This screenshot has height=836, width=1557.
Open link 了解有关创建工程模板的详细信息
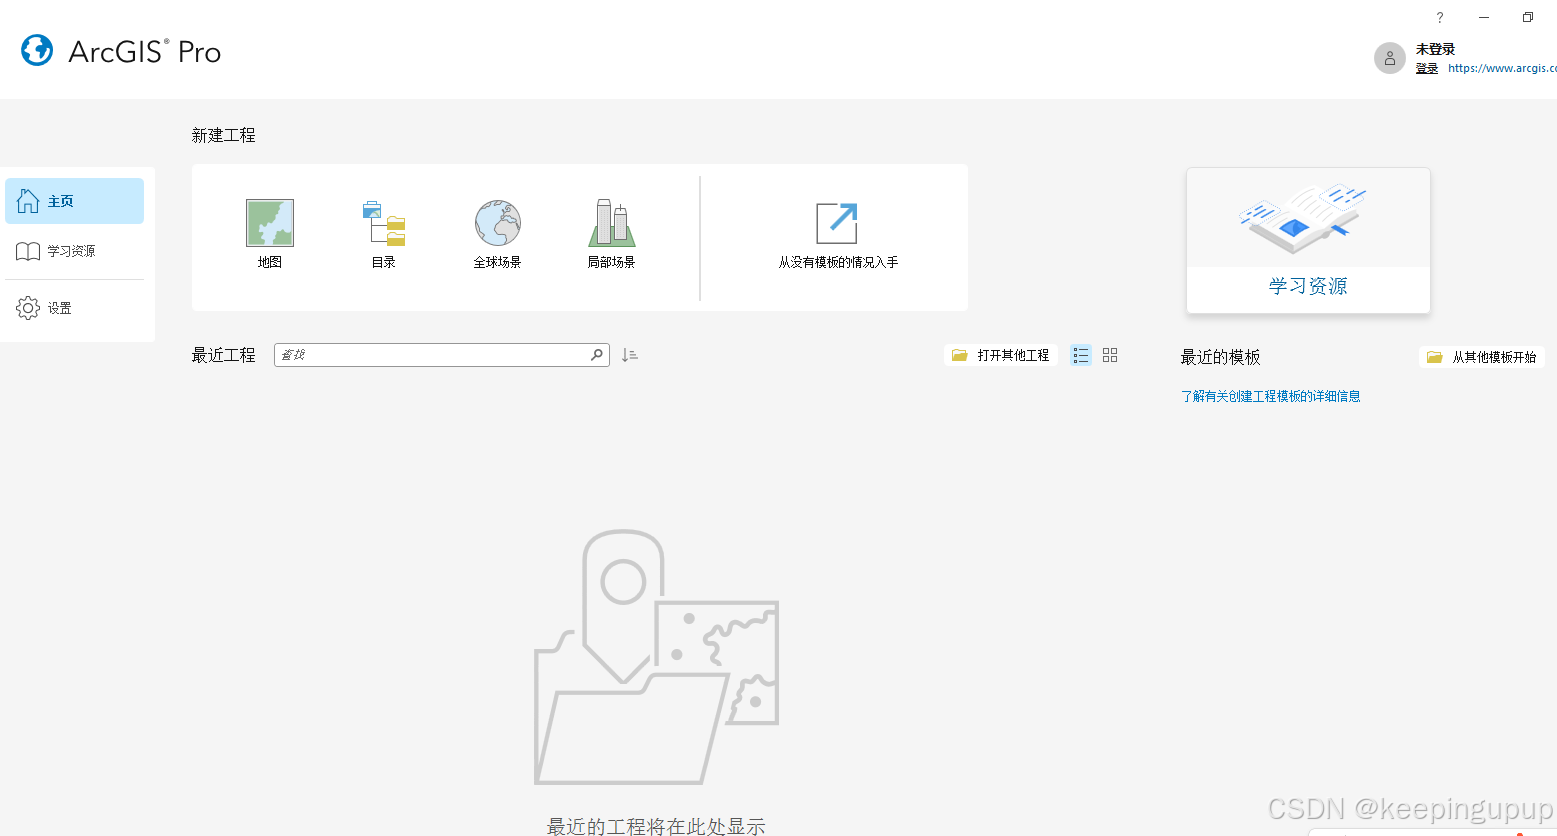click(x=1271, y=396)
